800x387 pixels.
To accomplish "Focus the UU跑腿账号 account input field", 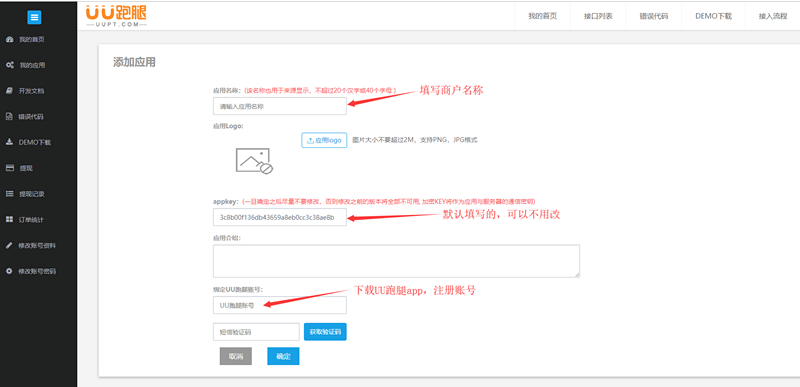I will (280, 305).
